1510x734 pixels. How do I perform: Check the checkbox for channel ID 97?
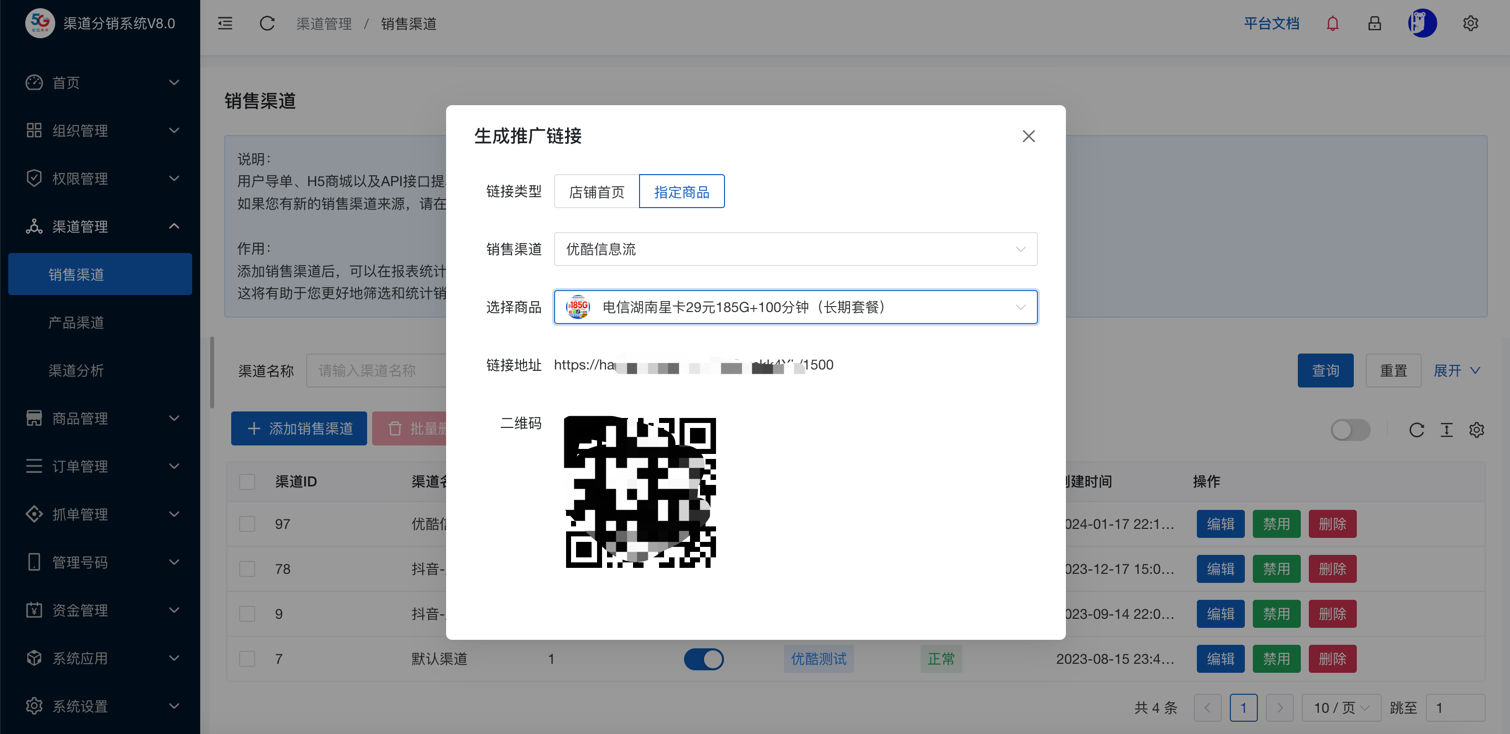[x=246, y=524]
